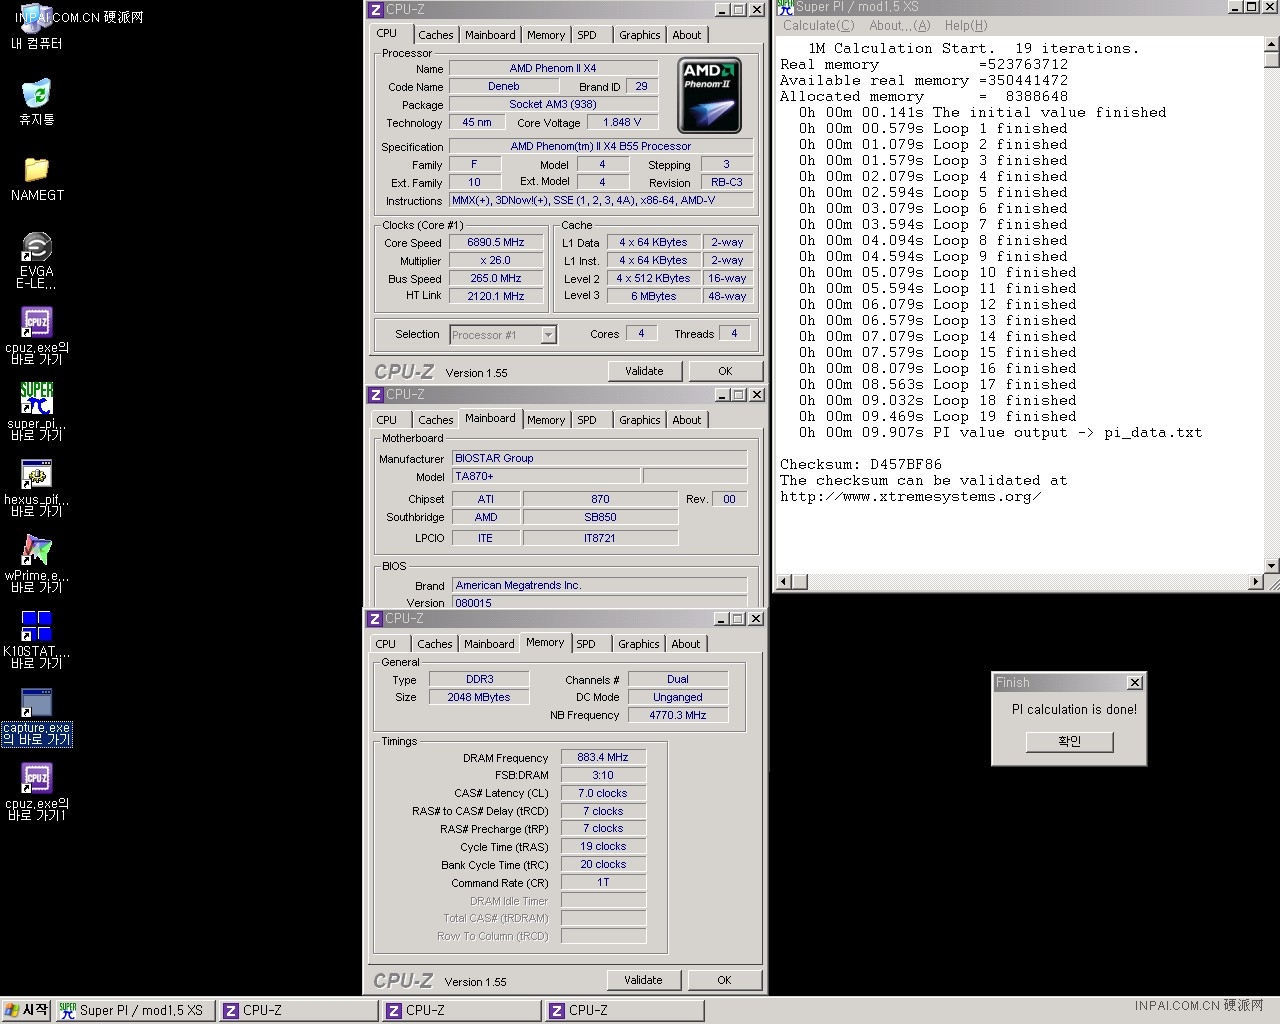This screenshot has height=1024, width=1280.
Task: Click NB Frequency value 4770.3 MHz
Action: tap(677, 716)
